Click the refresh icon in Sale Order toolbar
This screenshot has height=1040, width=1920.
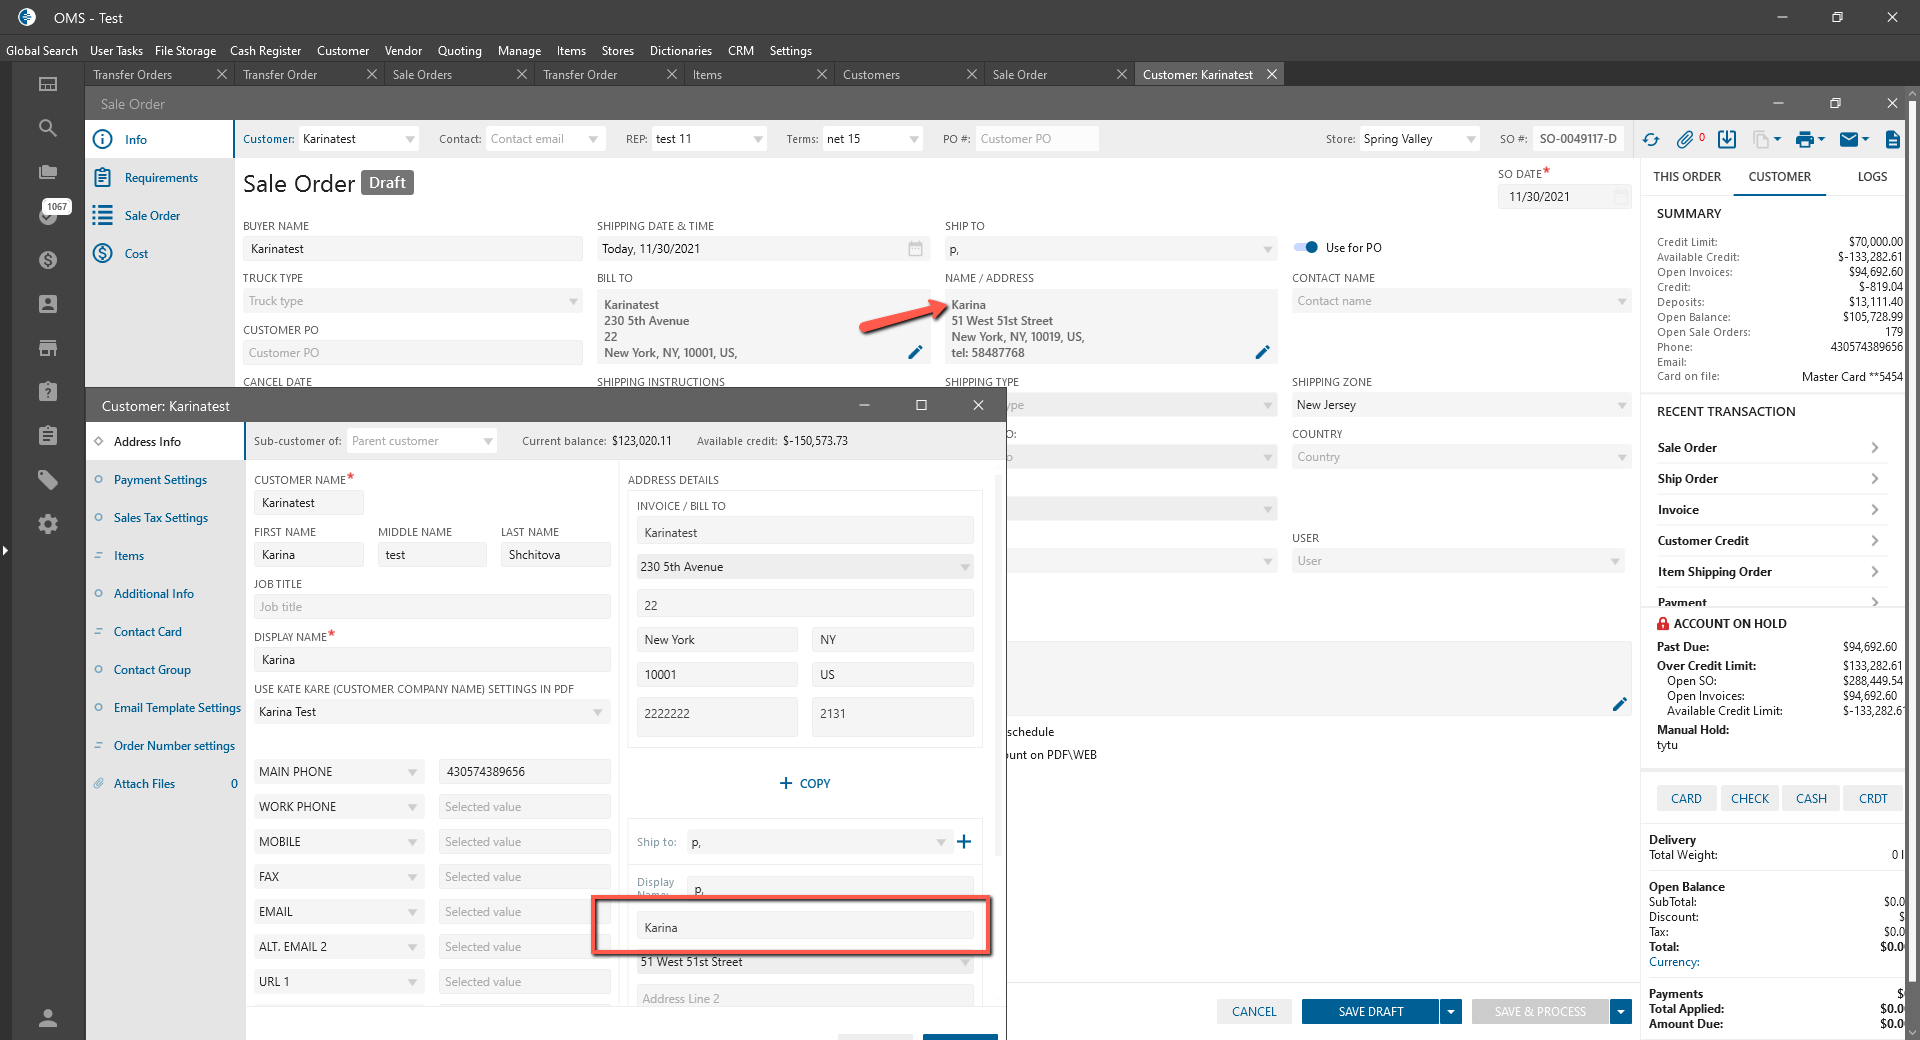click(1651, 140)
